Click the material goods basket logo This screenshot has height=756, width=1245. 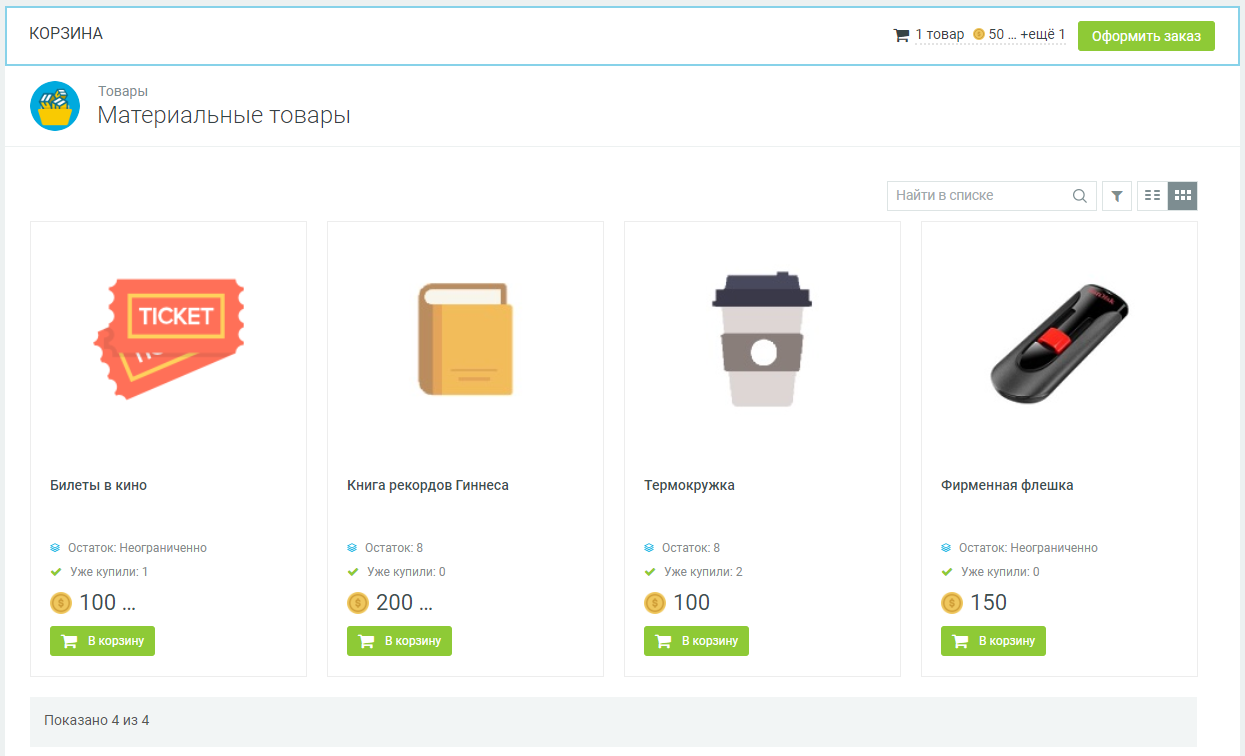[x=55, y=106]
